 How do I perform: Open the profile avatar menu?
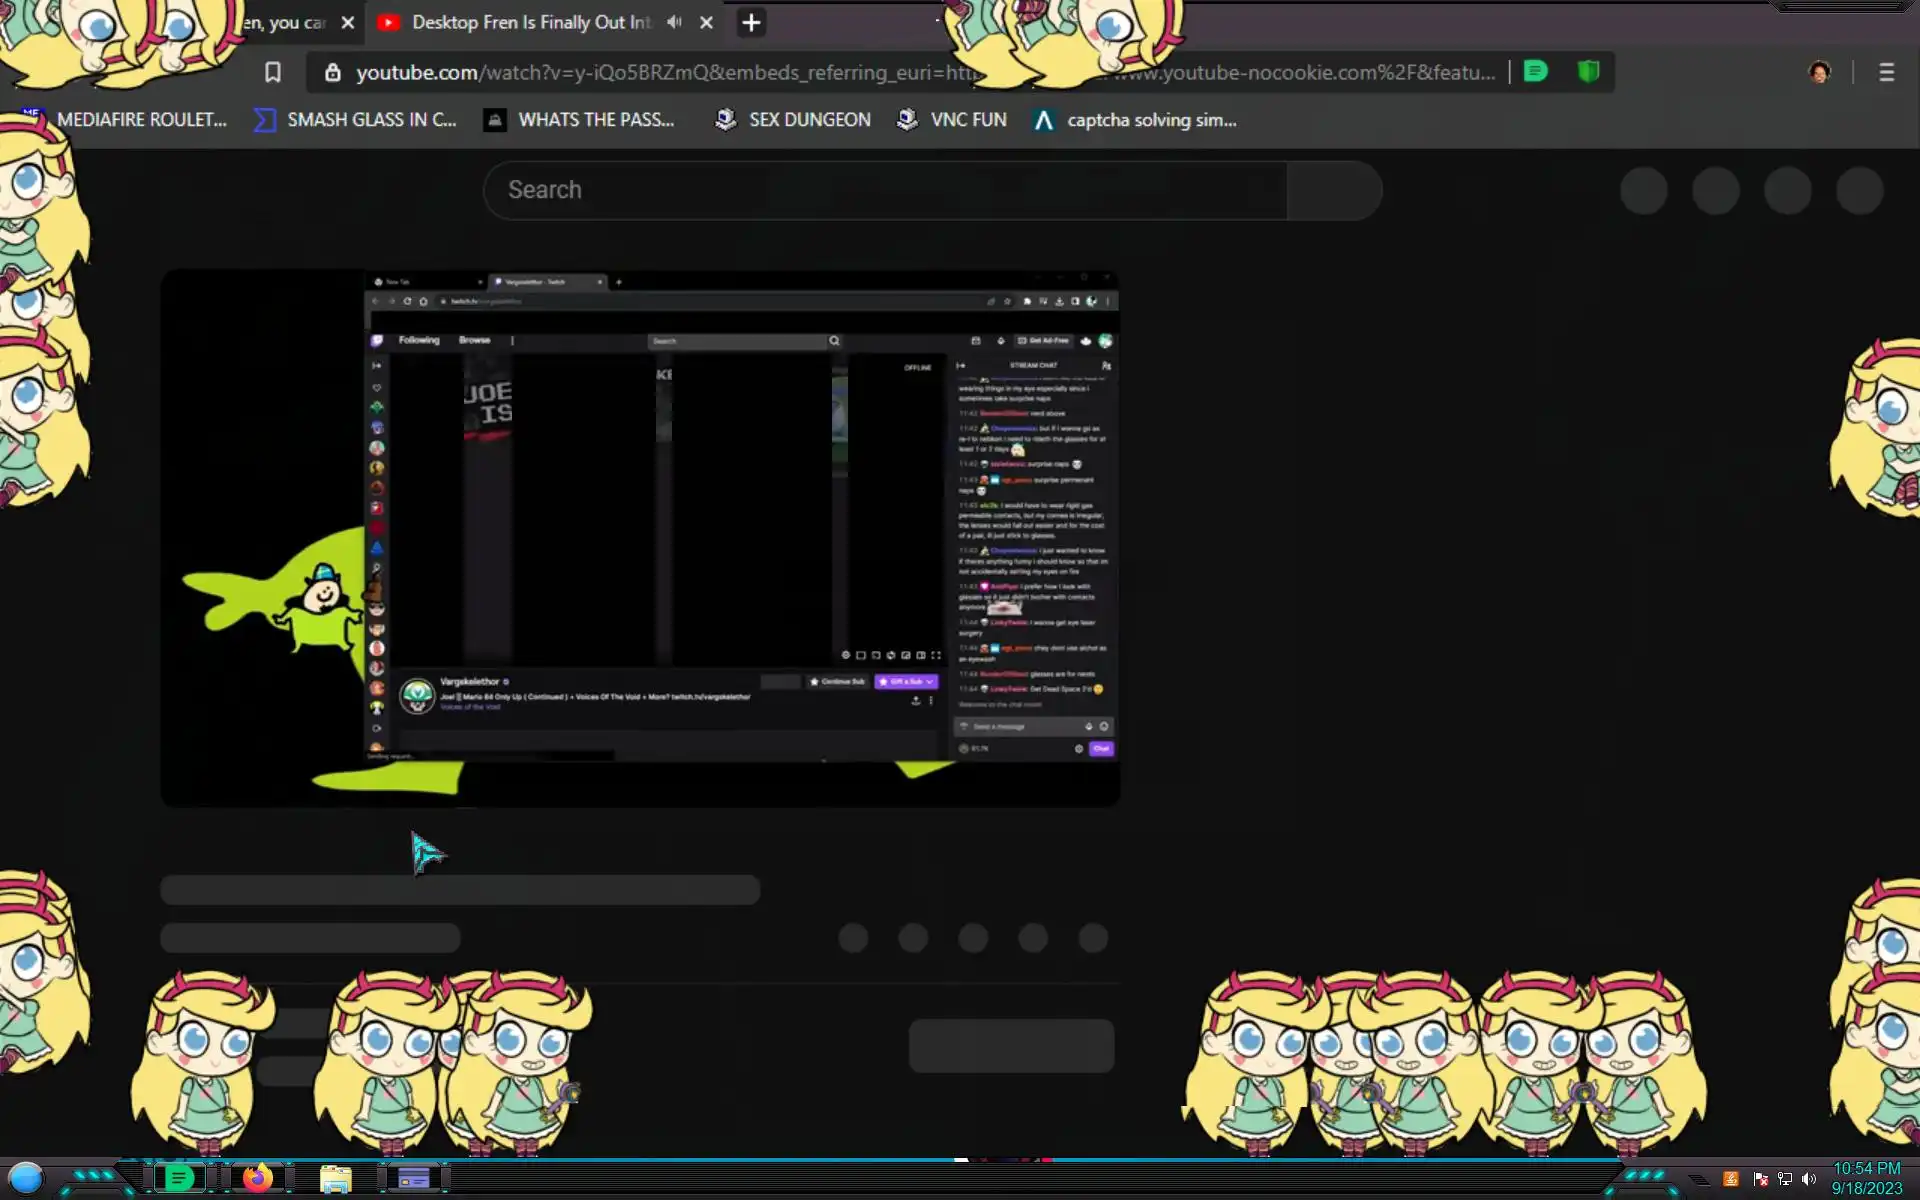pyautogui.click(x=1820, y=72)
